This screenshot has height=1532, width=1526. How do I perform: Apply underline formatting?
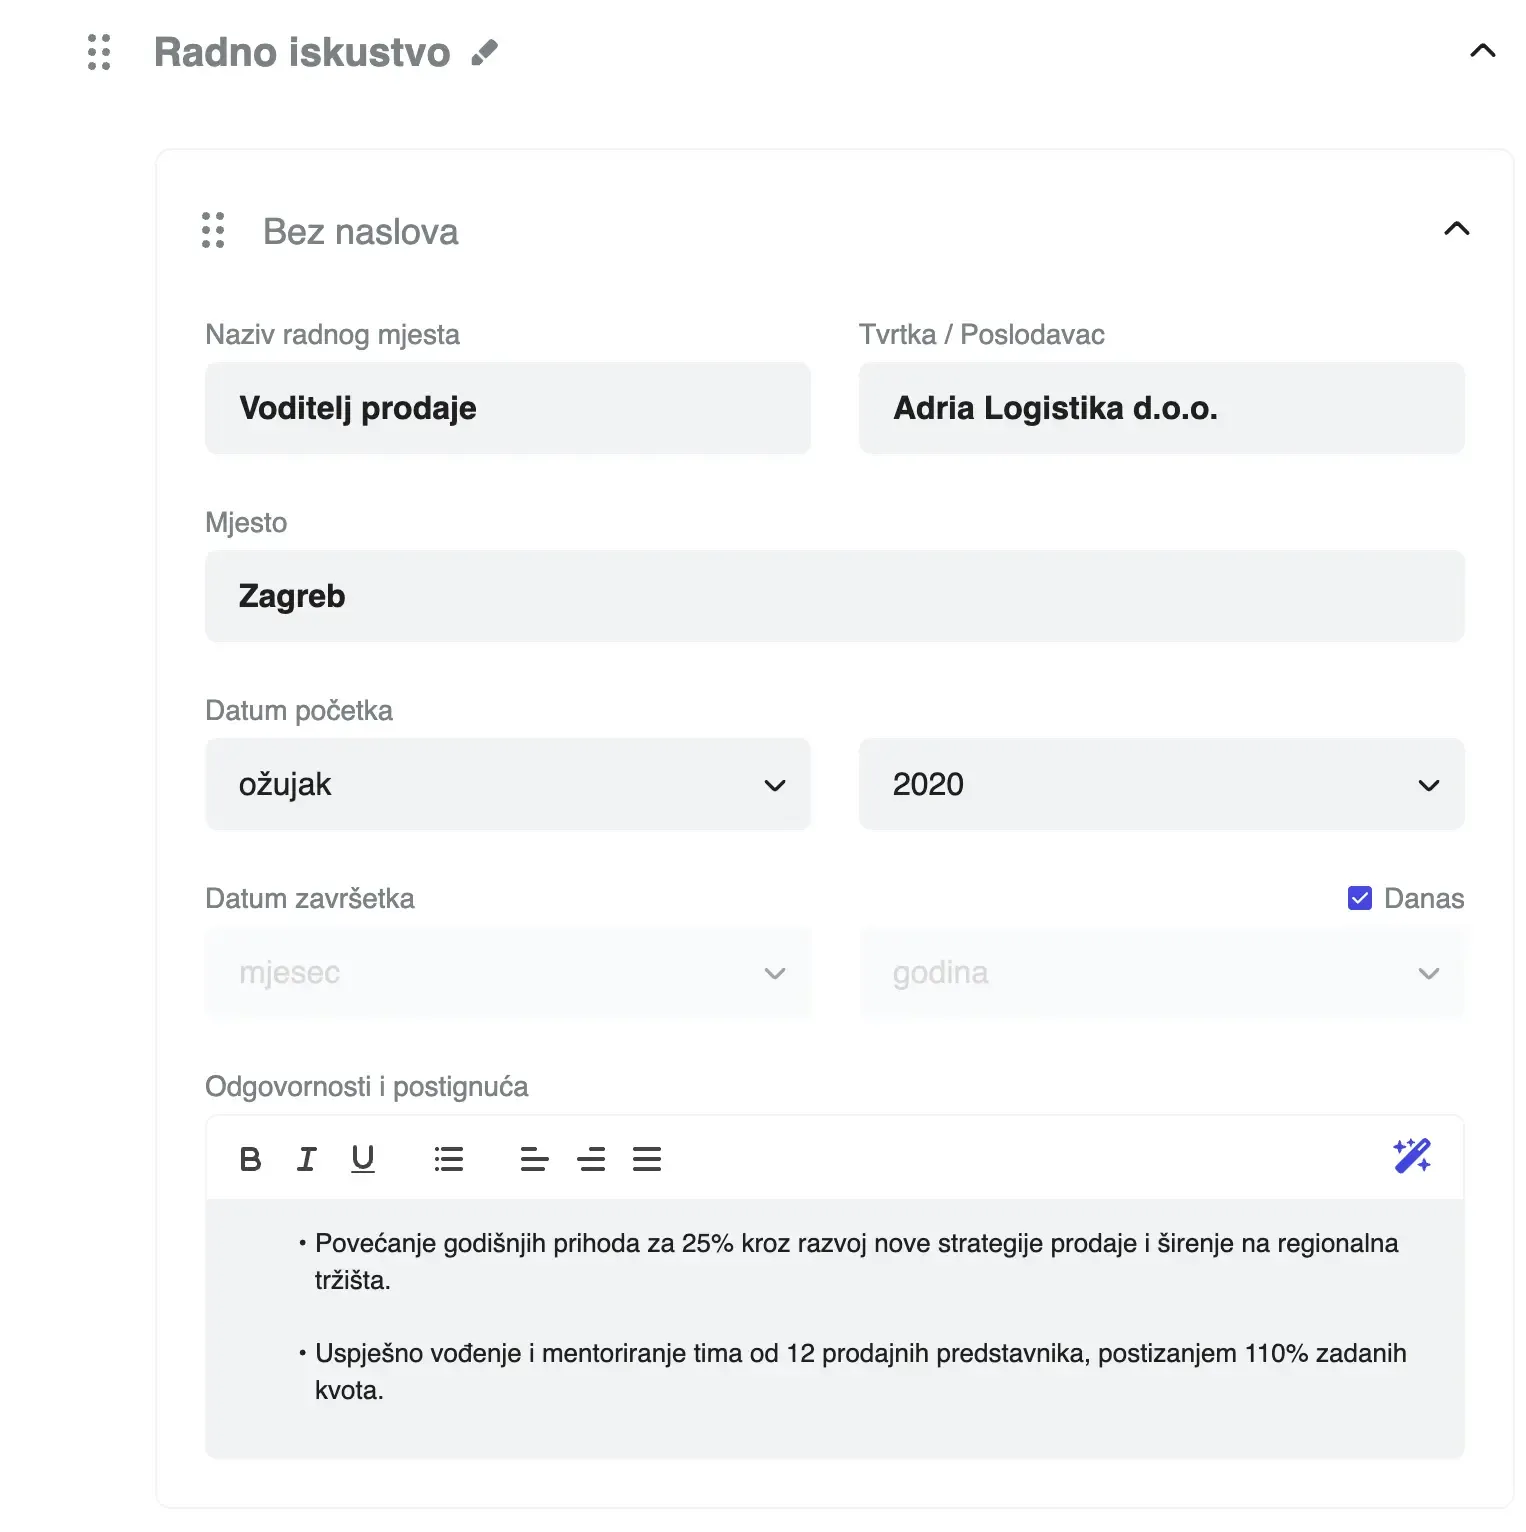[x=362, y=1158]
